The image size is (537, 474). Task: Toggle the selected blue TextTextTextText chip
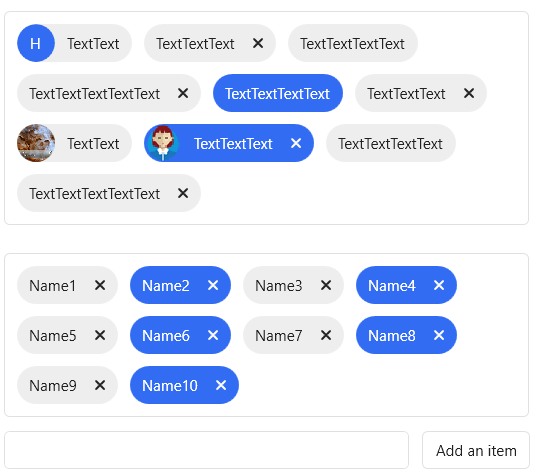pos(278,93)
